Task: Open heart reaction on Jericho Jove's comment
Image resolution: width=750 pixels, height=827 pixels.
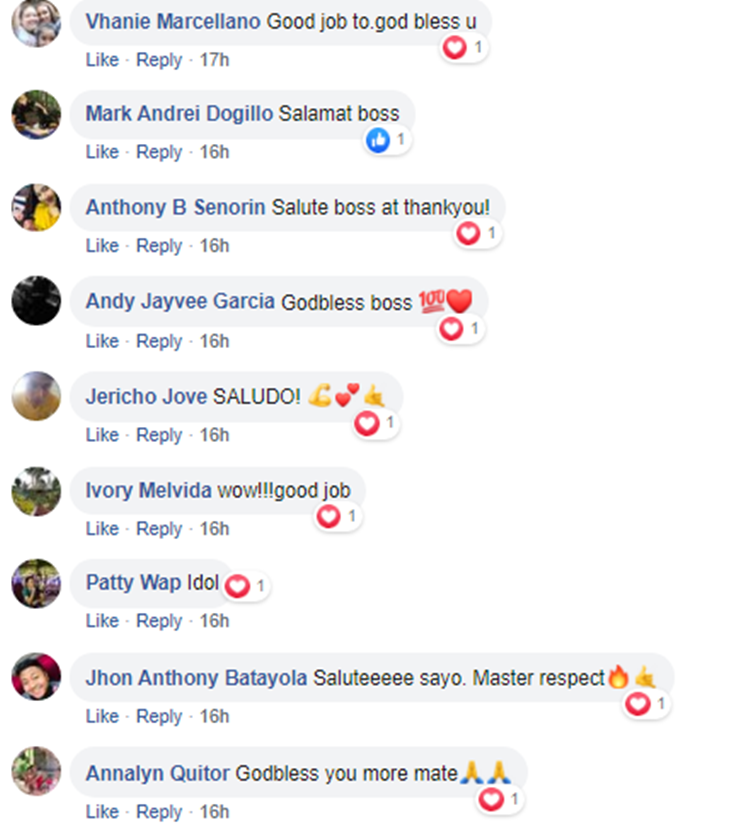Action: point(376,424)
